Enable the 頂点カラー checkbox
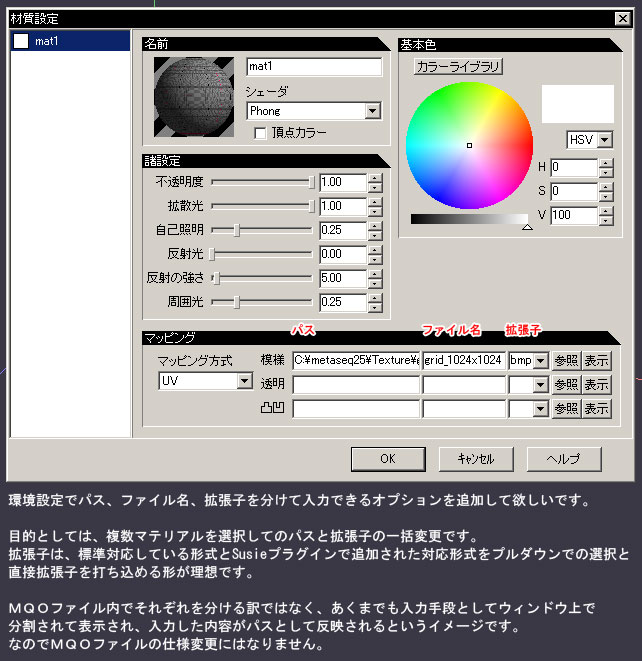Image resolution: width=642 pixels, height=661 pixels. click(x=260, y=133)
